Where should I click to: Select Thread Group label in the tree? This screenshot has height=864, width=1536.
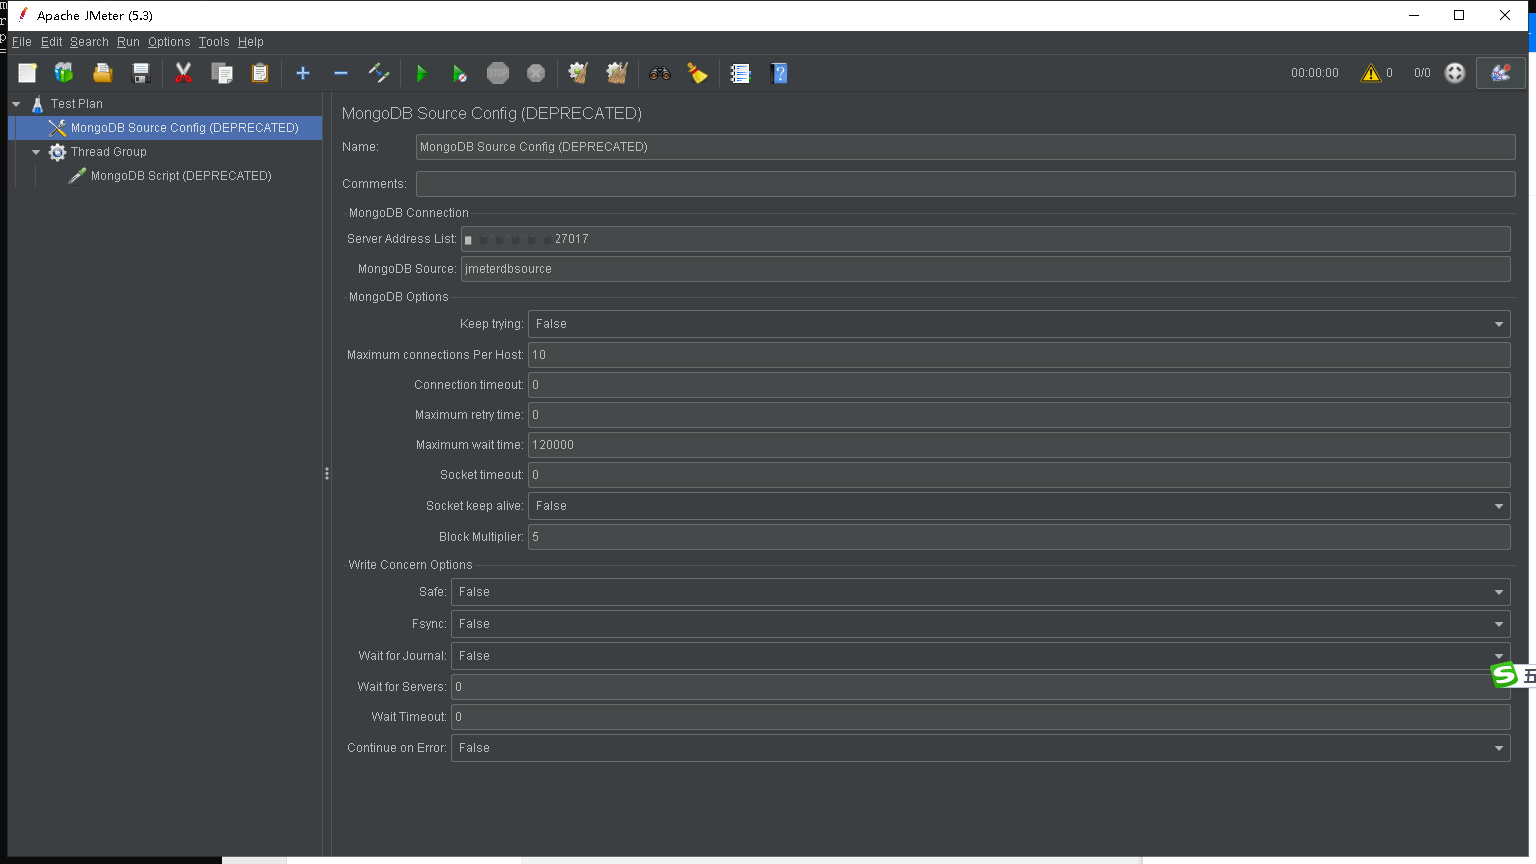[109, 152]
